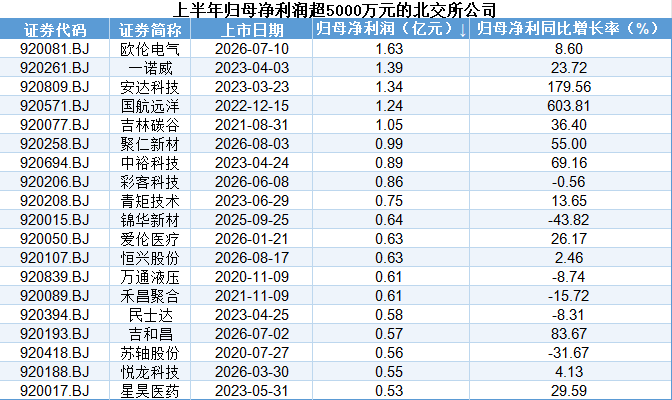
Task: Click the 一诺威 name cell
Action: click(x=150, y=68)
